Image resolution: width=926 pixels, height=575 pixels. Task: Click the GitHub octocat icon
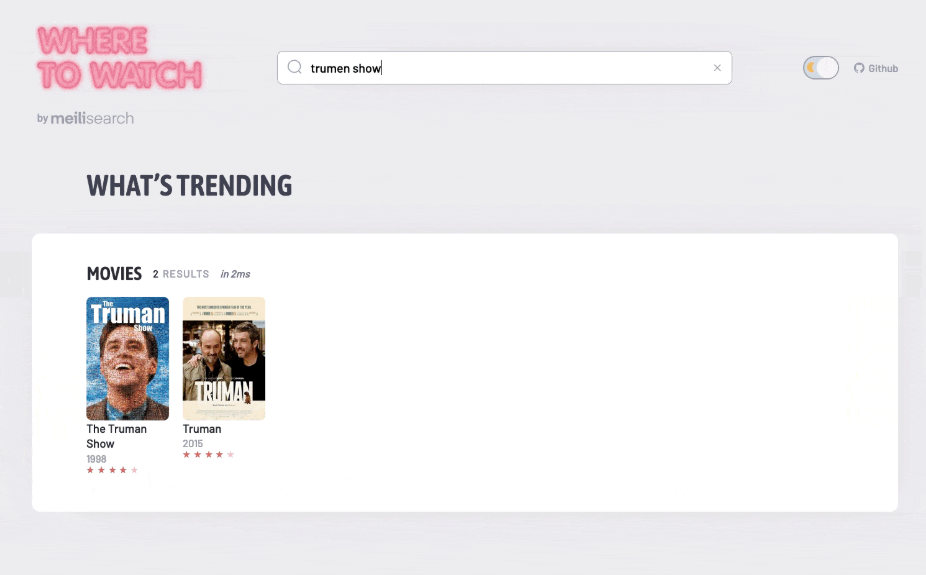tap(859, 68)
